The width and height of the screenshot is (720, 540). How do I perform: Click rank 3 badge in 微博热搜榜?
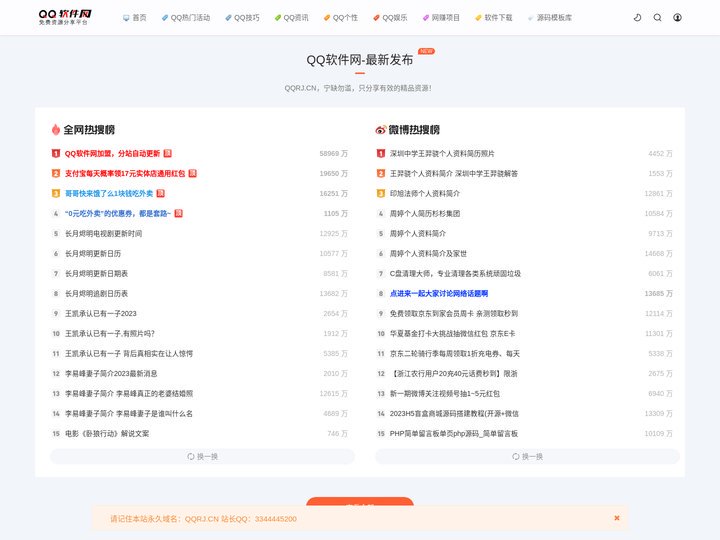[x=381, y=193]
